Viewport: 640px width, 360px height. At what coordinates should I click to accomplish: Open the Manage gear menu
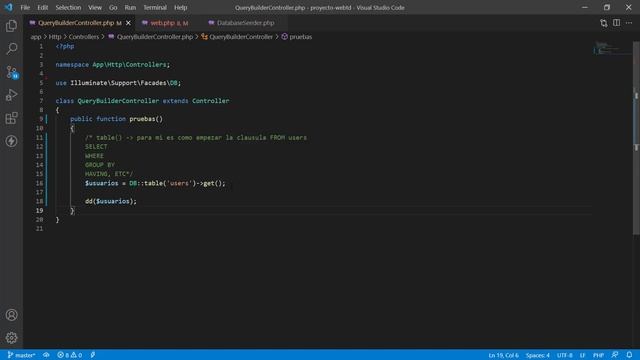coord(11,338)
